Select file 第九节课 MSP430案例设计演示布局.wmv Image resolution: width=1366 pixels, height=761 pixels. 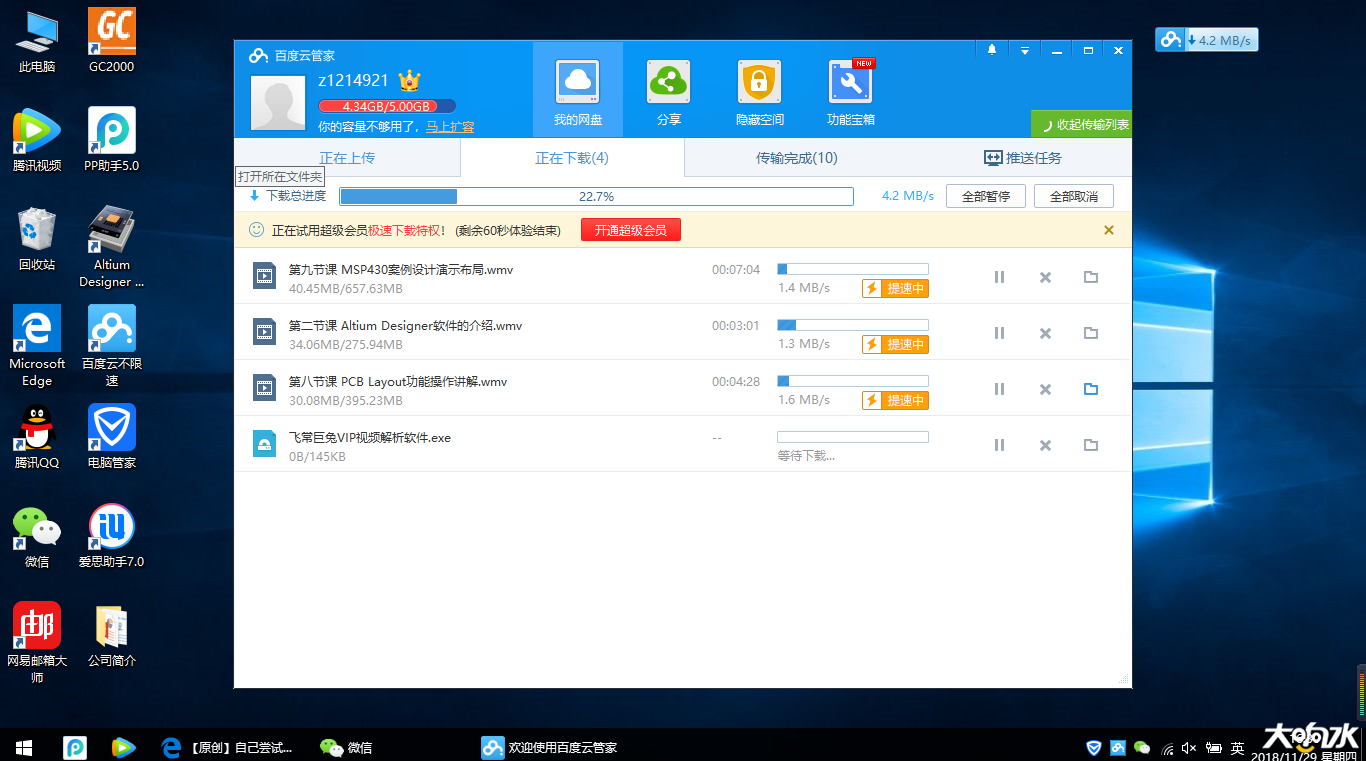coord(401,270)
